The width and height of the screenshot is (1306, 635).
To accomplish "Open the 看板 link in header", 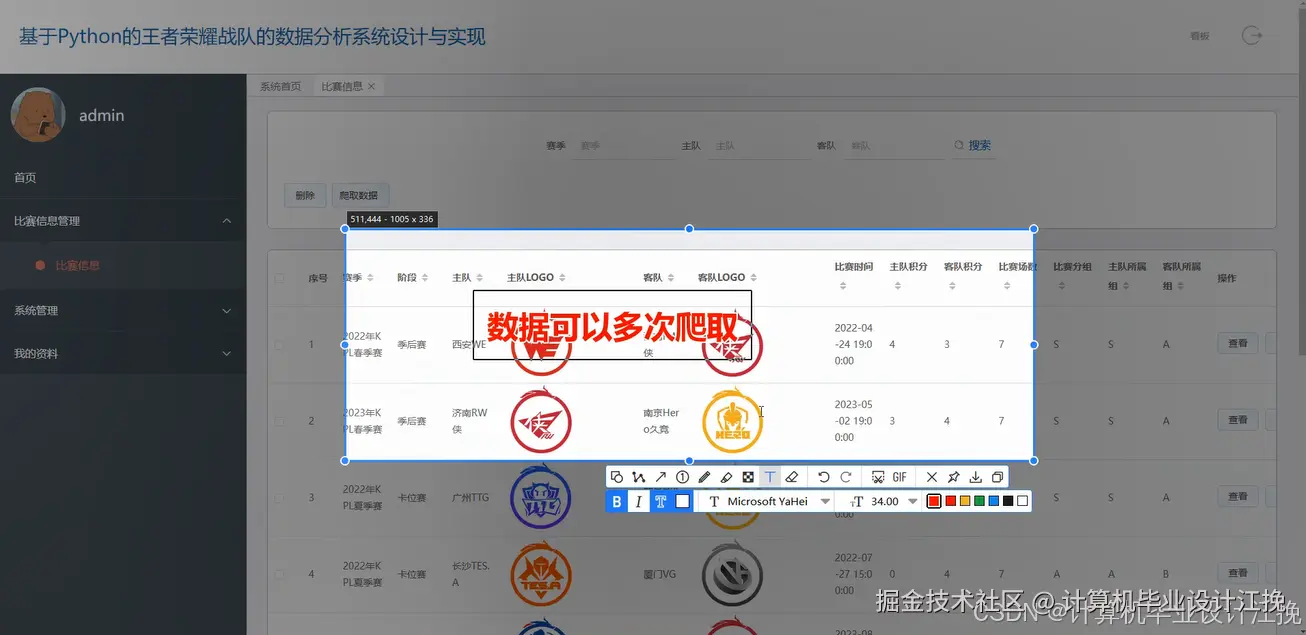I will (x=1199, y=36).
